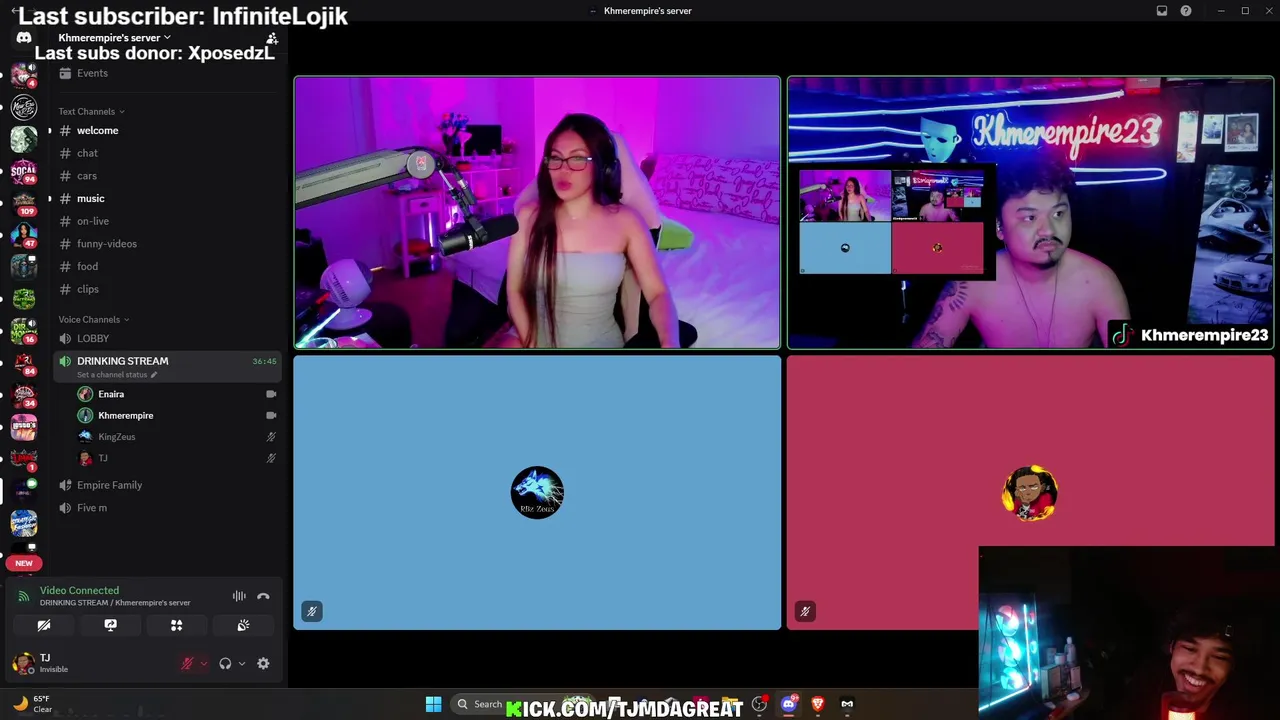Image resolution: width=1280 pixels, height=720 pixels.
Task: Set a channel status link
Action: pos(117,375)
